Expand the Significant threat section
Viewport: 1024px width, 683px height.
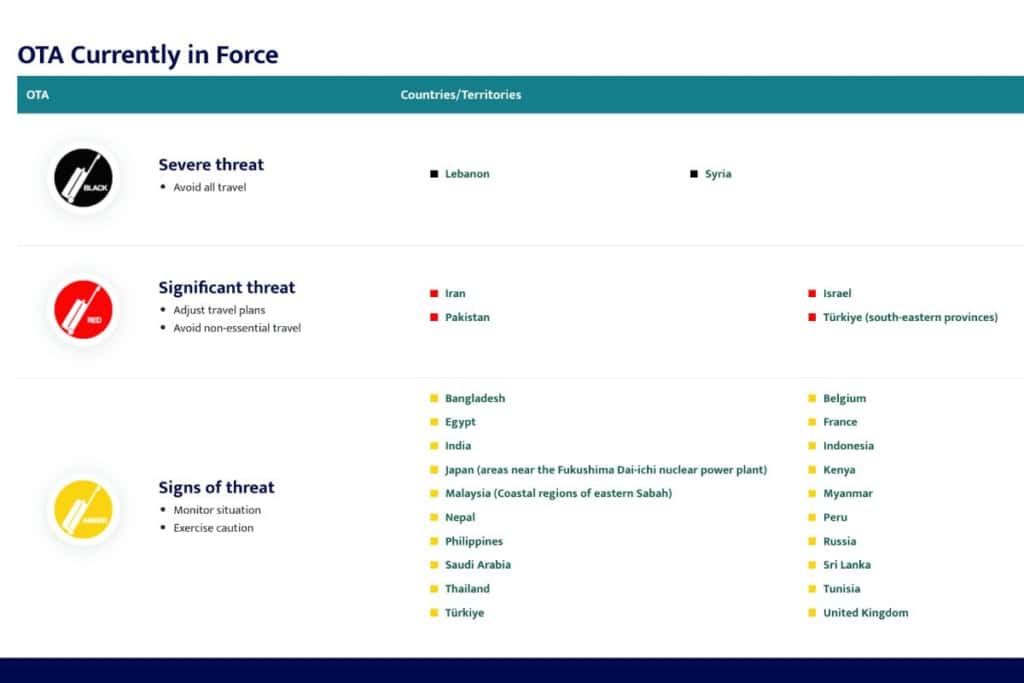[227, 286]
